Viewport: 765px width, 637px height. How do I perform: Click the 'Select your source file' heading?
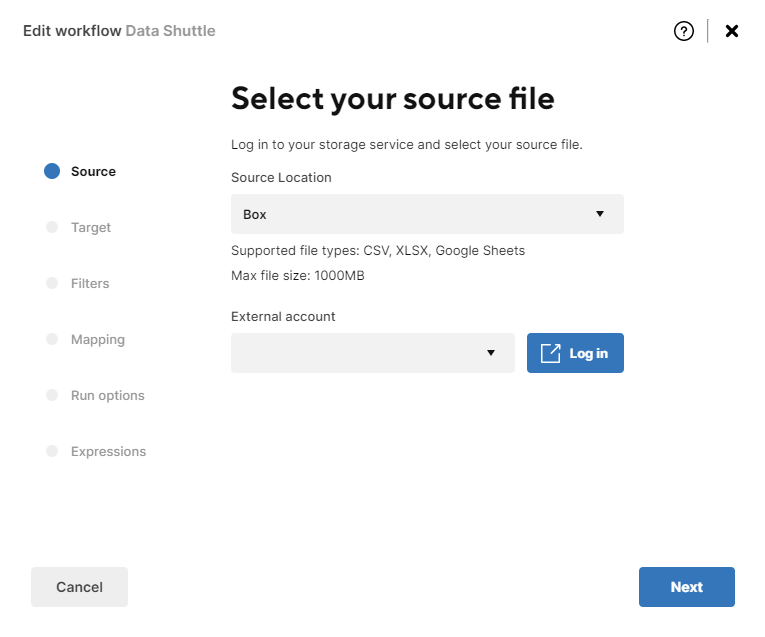coord(393,99)
